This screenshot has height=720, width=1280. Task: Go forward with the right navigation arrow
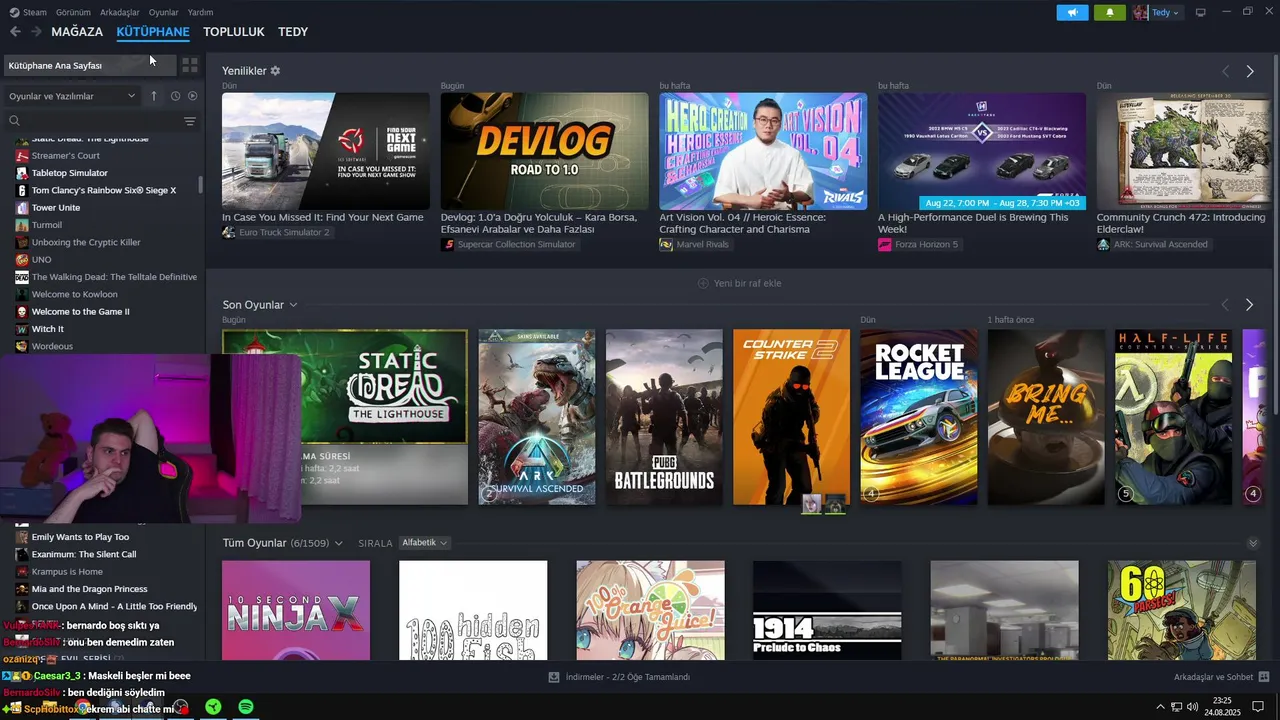36,32
